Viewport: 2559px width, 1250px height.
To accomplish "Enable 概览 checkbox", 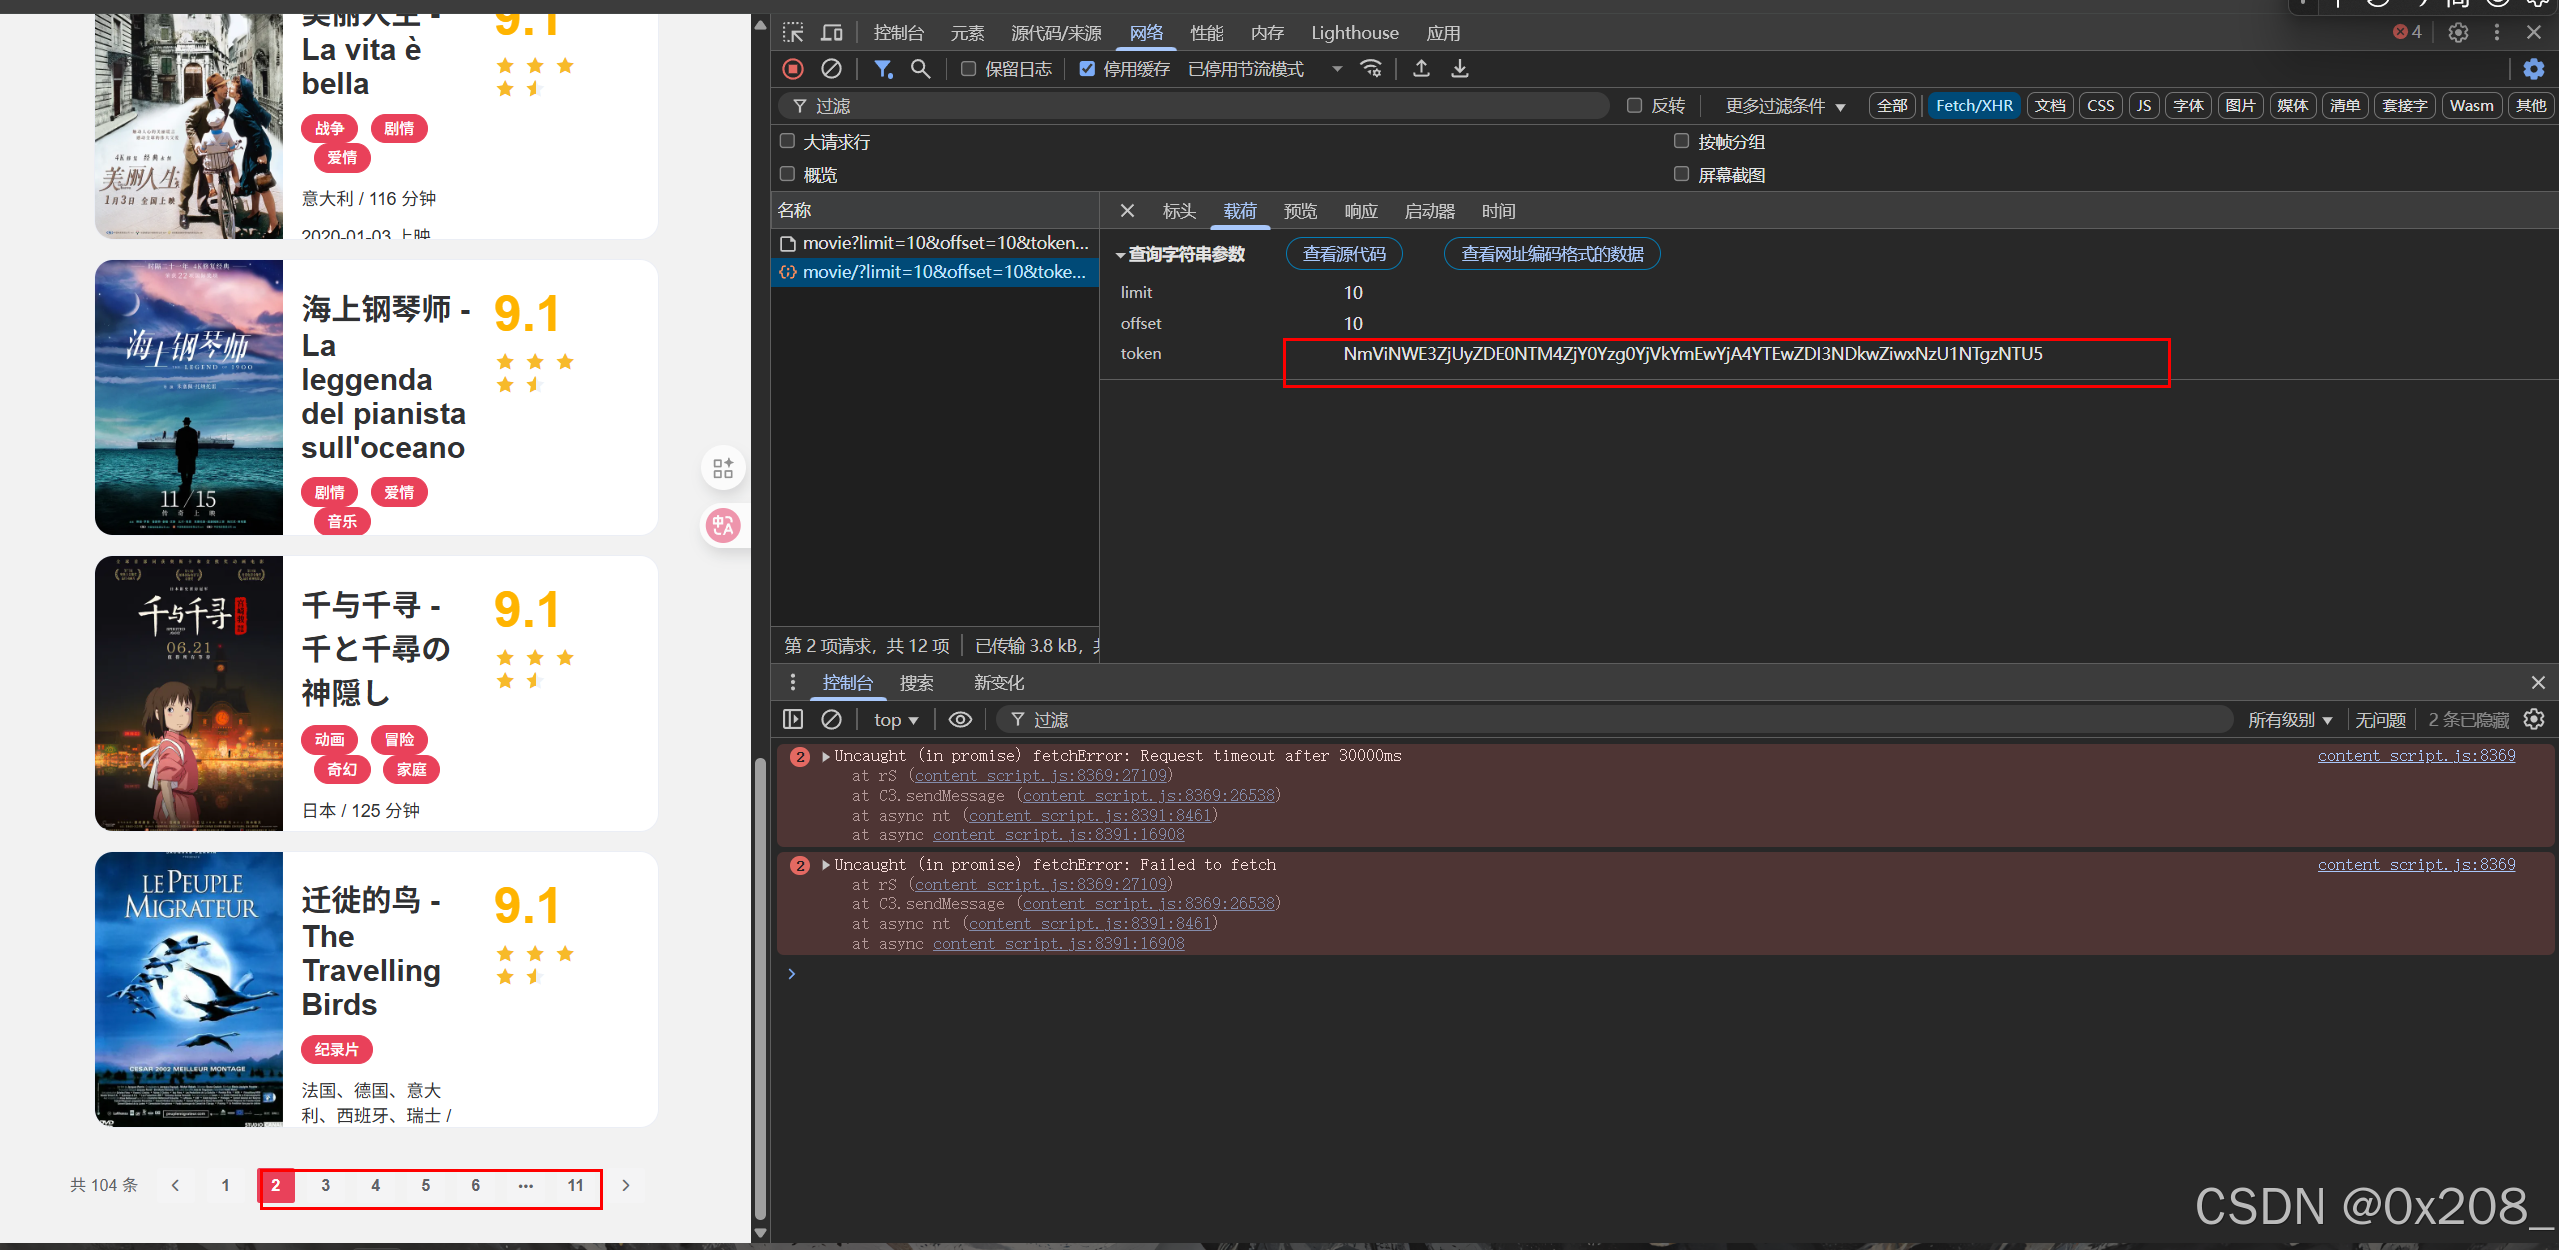I will pyautogui.click(x=788, y=174).
